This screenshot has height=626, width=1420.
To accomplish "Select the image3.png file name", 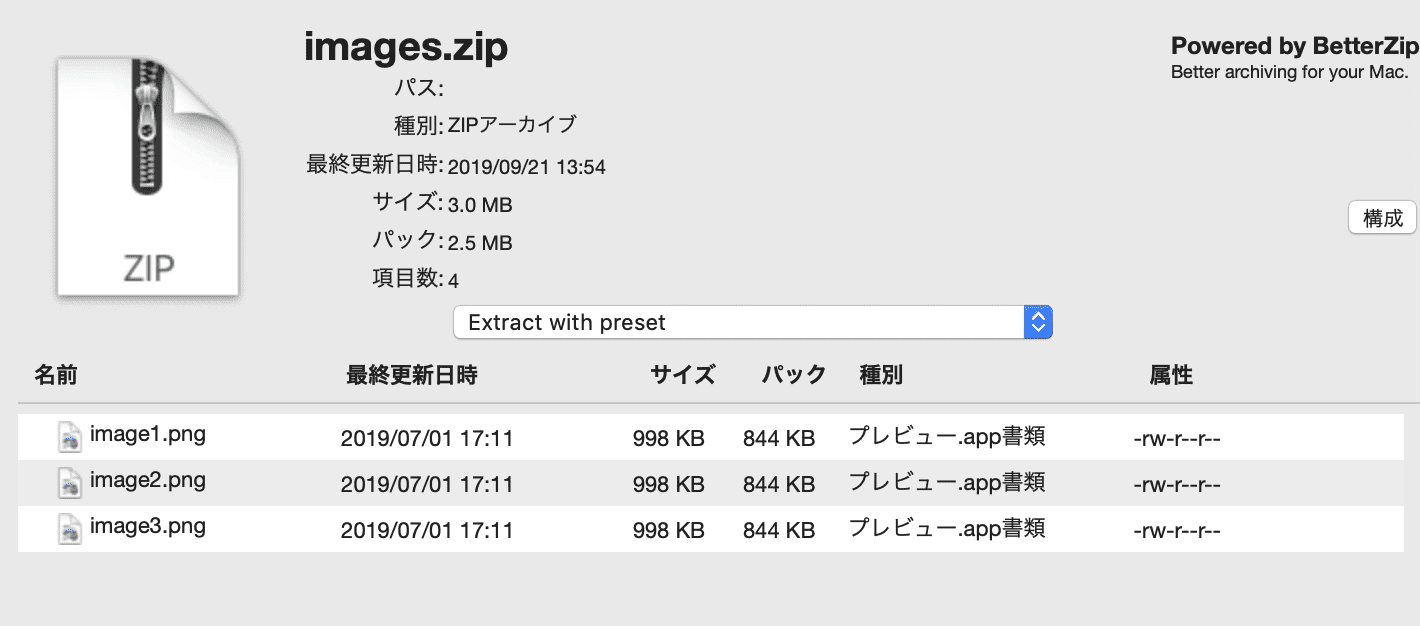I will pos(148,526).
